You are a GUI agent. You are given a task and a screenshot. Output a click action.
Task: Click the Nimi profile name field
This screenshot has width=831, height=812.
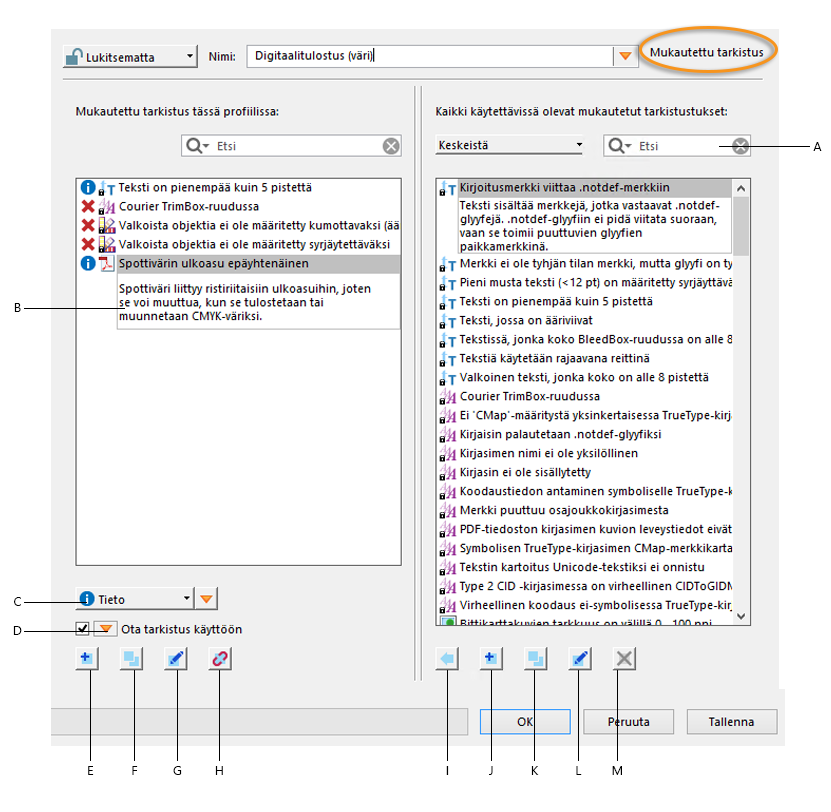tap(430, 56)
